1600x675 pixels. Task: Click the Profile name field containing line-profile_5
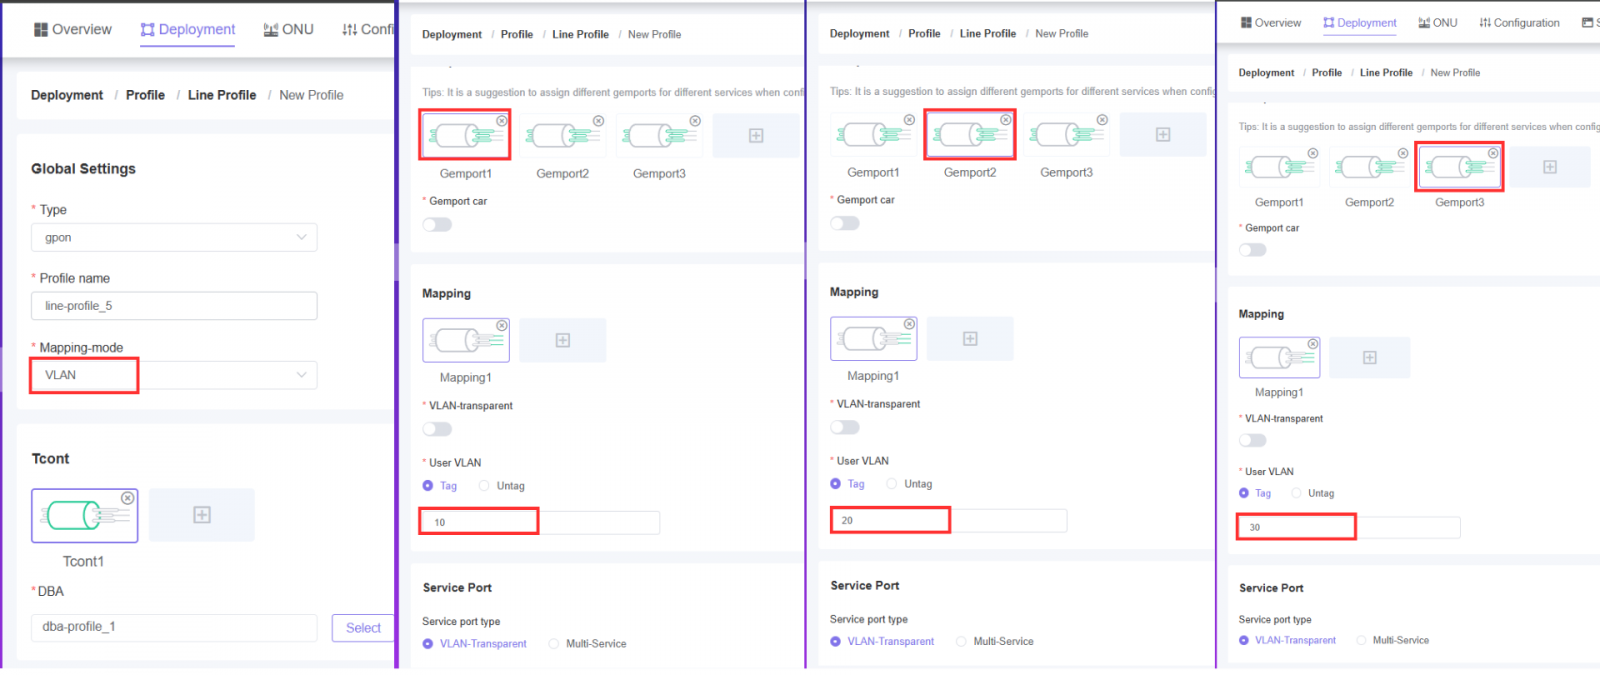point(174,306)
